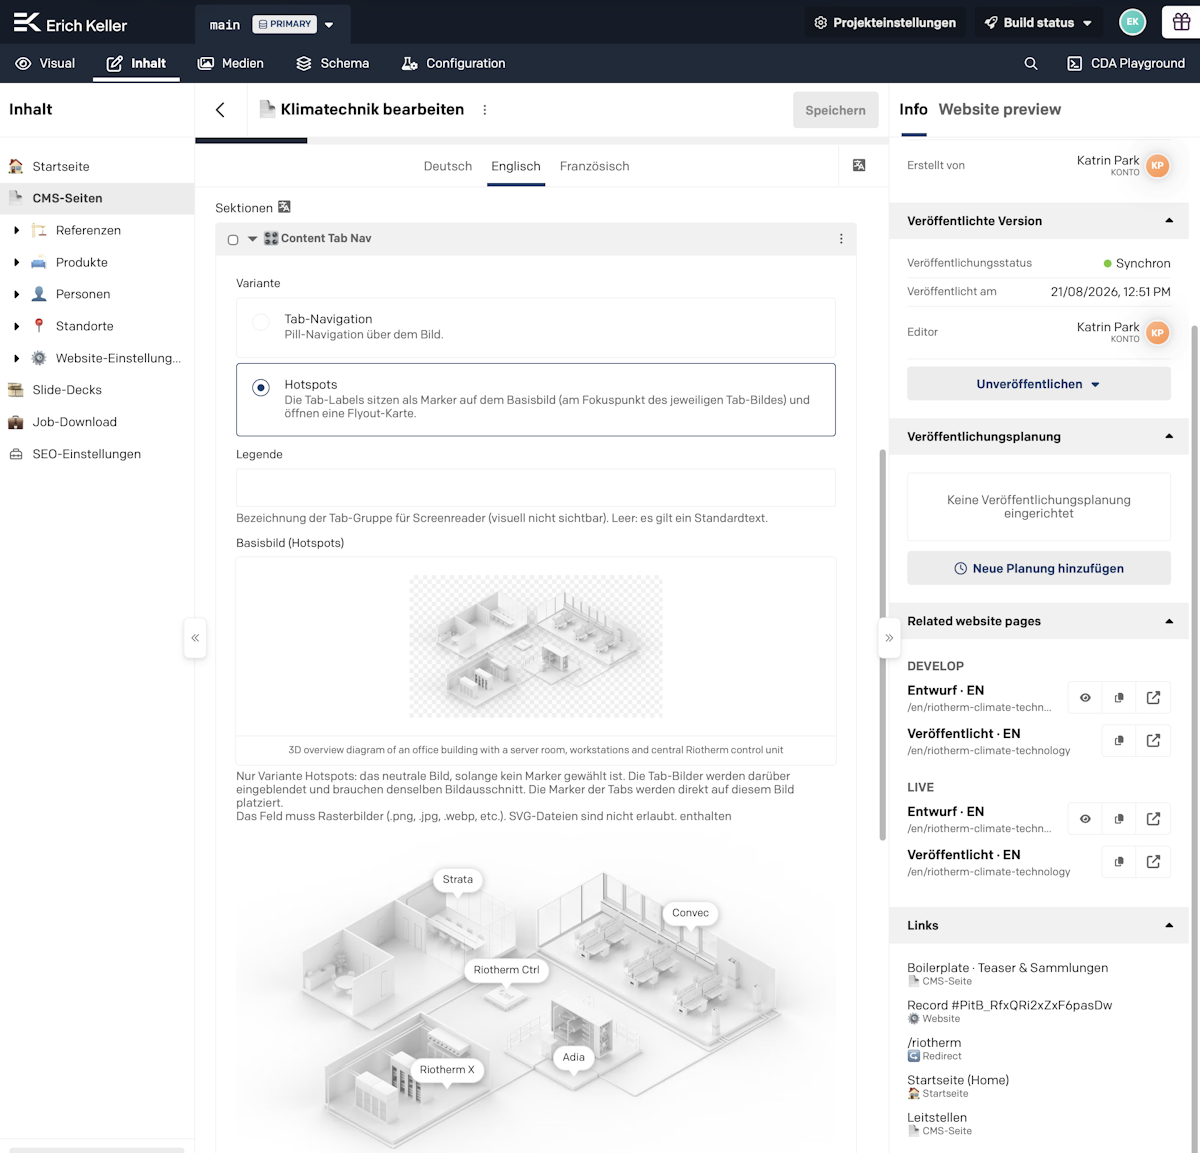Tick the Content Tab Nav checkbox
The width and height of the screenshot is (1200, 1153).
coord(233,240)
